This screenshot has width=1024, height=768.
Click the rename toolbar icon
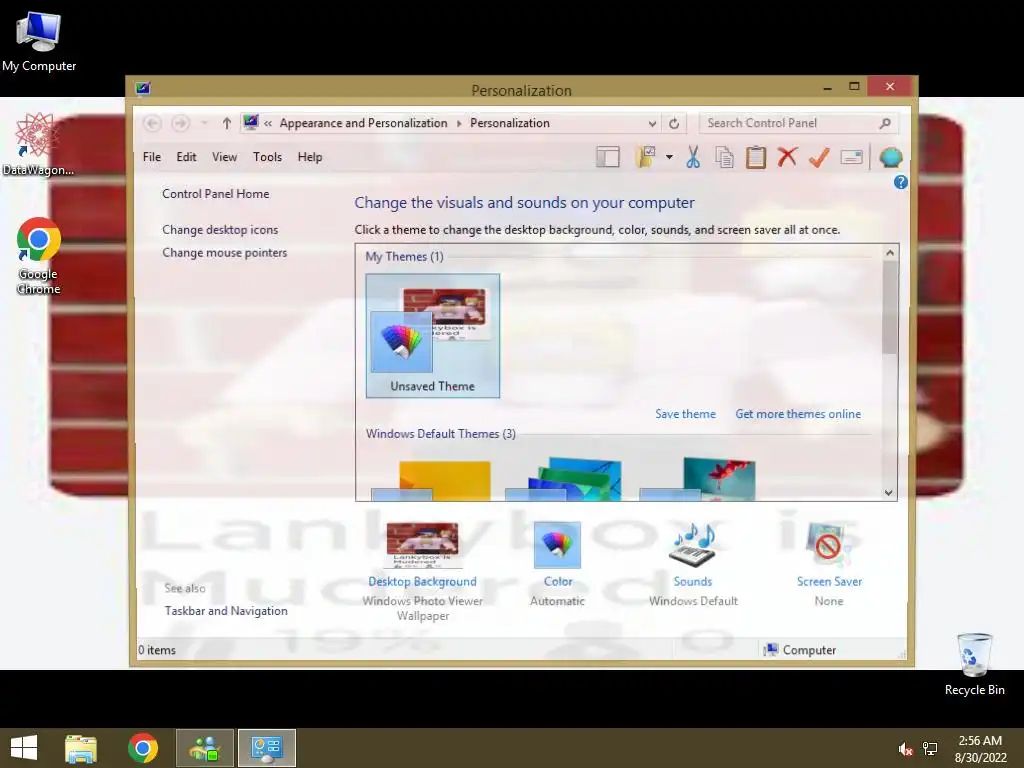pos(851,157)
